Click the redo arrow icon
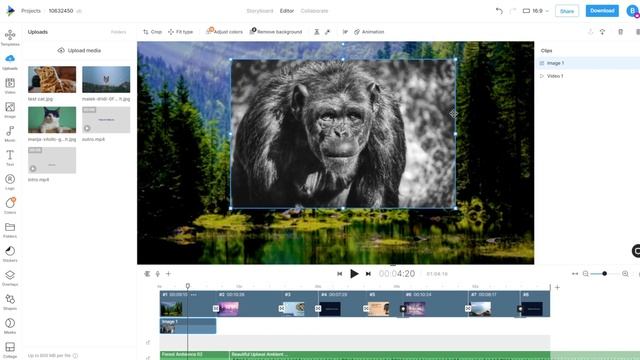The height and width of the screenshot is (360, 640). coord(513,11)
